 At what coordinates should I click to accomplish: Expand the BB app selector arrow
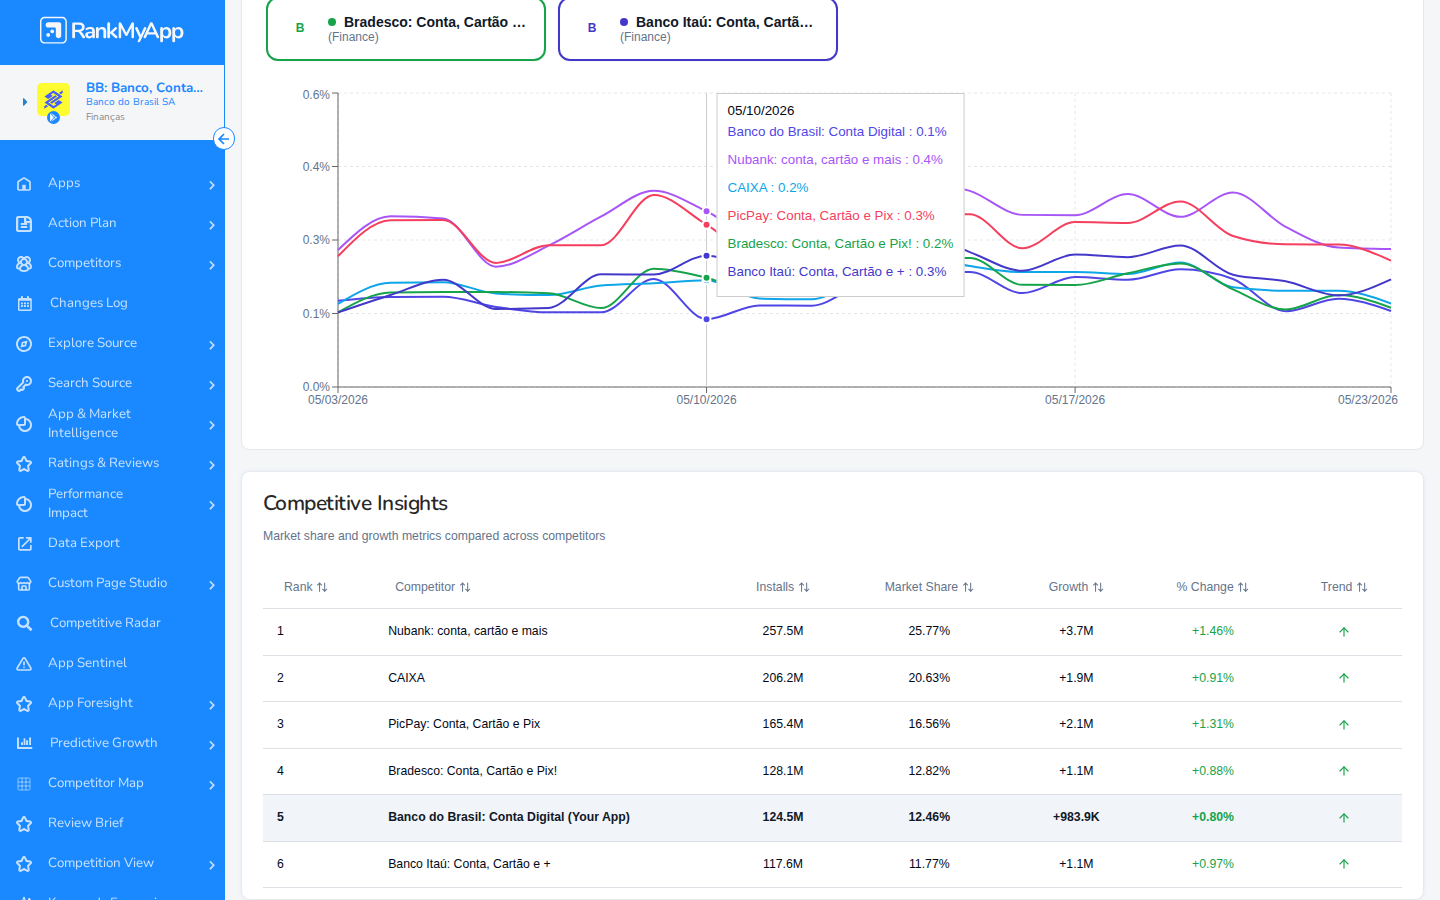(25, 102)
